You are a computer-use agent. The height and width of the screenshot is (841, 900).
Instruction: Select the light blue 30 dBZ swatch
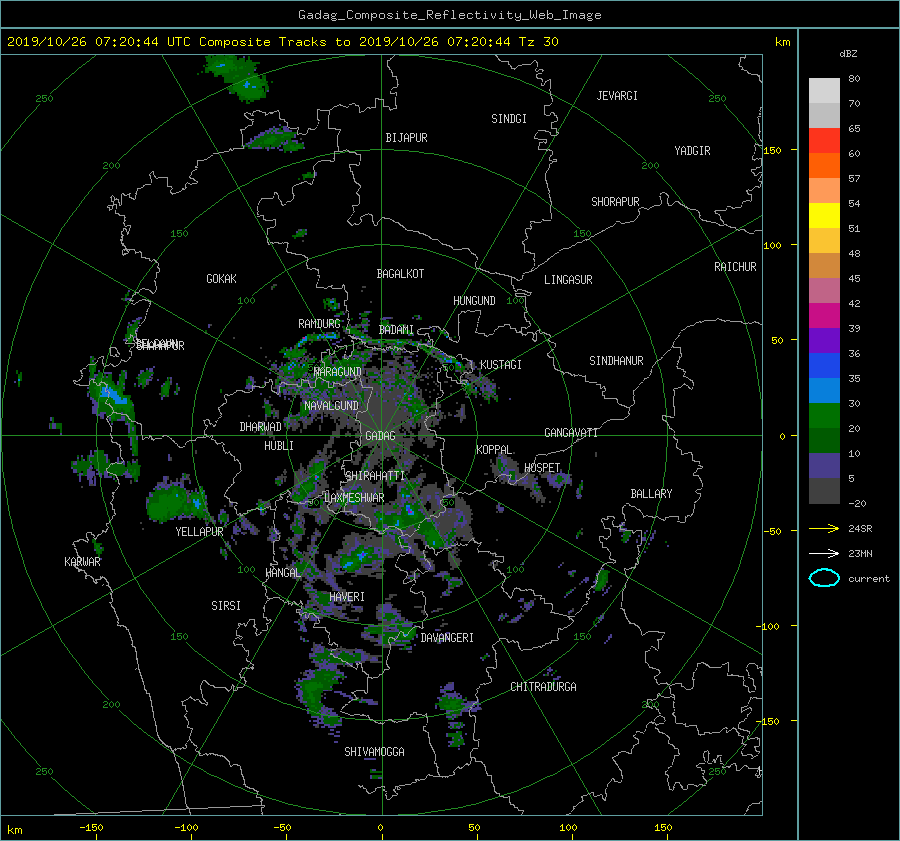point(824,390)
